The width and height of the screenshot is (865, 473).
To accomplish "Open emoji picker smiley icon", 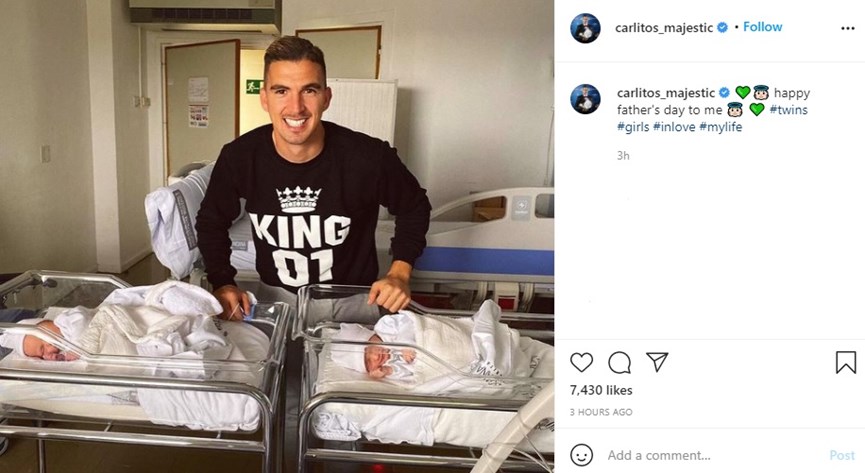I will pyautogui.click(x=581, y=455).
